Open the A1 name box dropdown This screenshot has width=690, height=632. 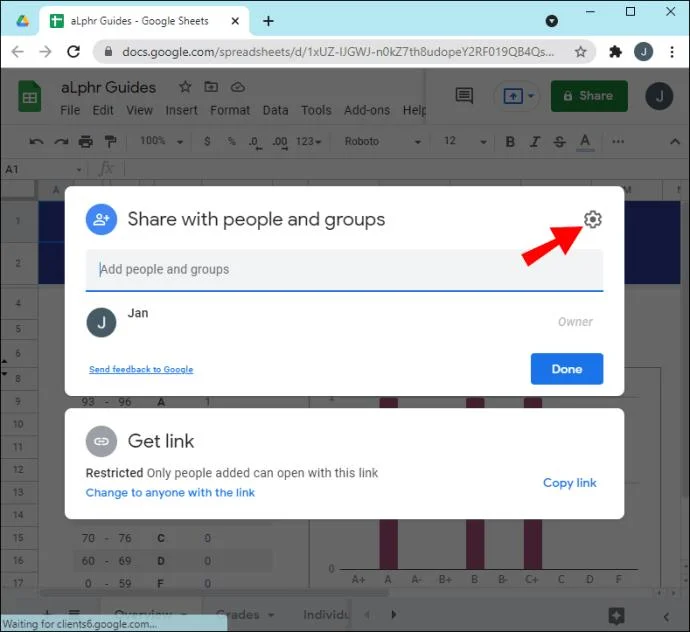[79, 169]
